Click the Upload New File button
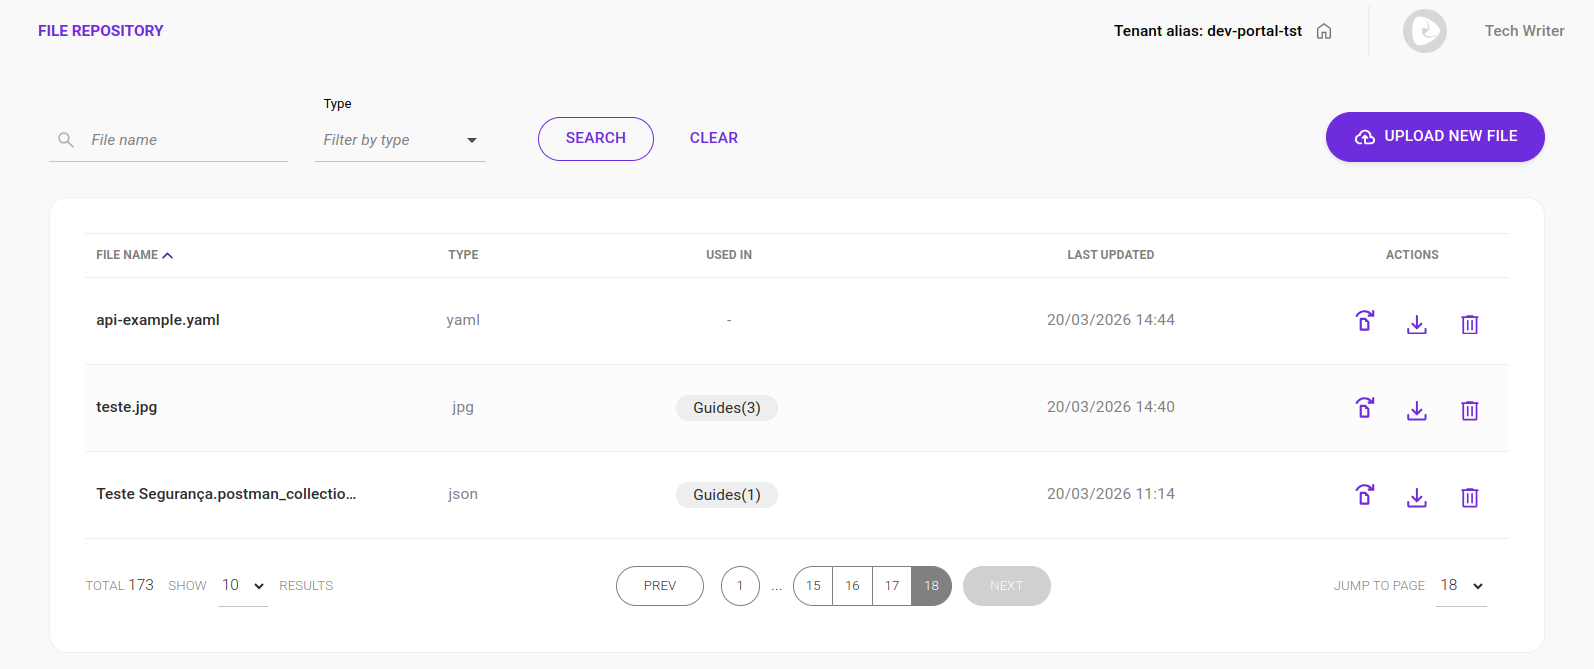This screenshot has width=1594, height=669. [x=1434, y=137]
